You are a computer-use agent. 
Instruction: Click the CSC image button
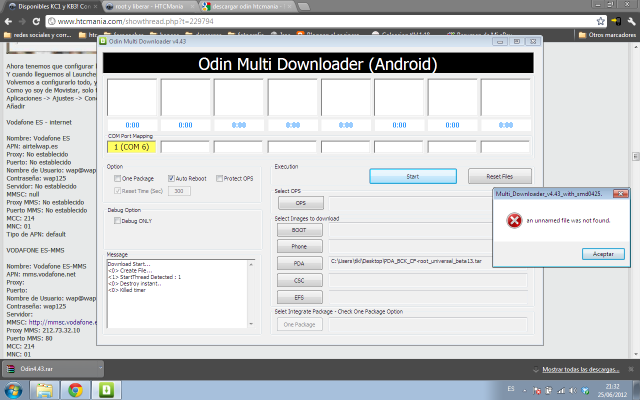click(299, 279)
